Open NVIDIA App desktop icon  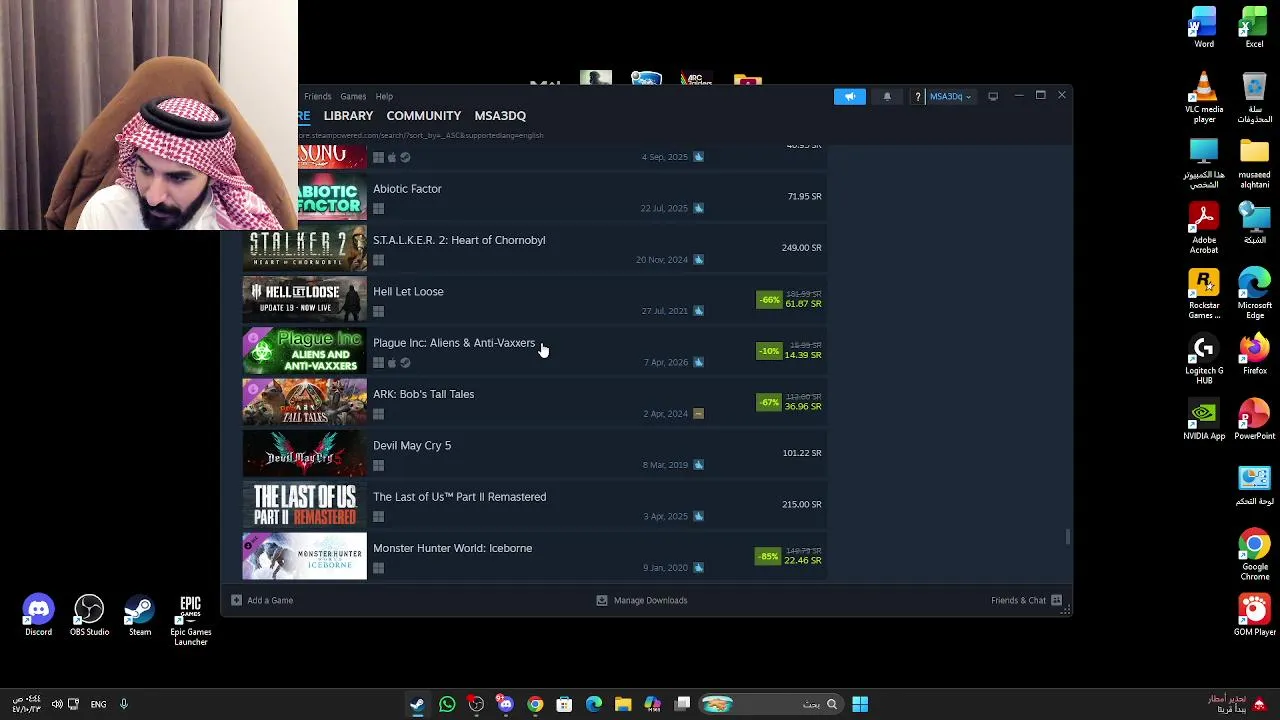click(1204, 420)
